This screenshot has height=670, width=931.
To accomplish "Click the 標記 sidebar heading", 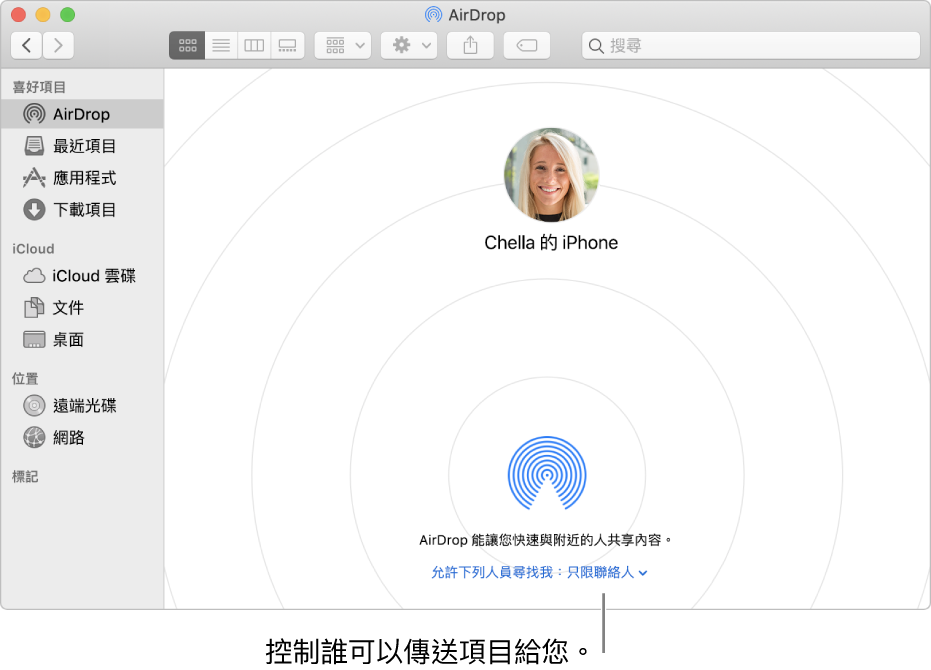I will point(25,477).
